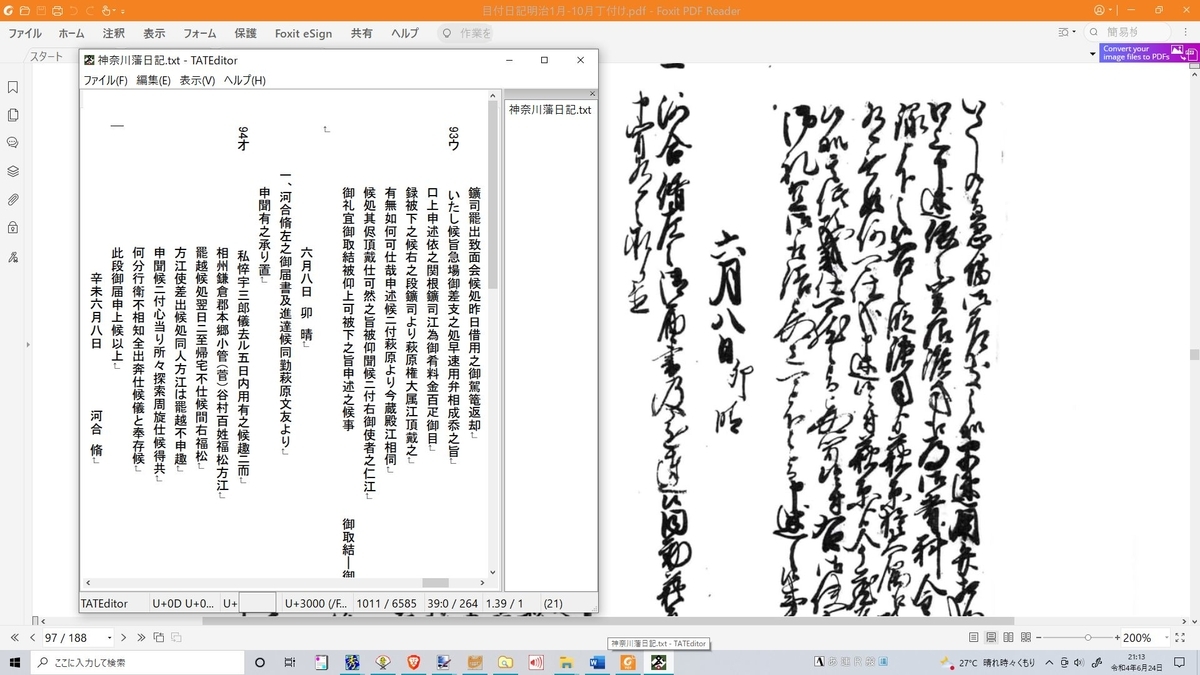Switch to Foxit 保護 tab
This screenshot has width=1200, height=675.
point(246,33)
